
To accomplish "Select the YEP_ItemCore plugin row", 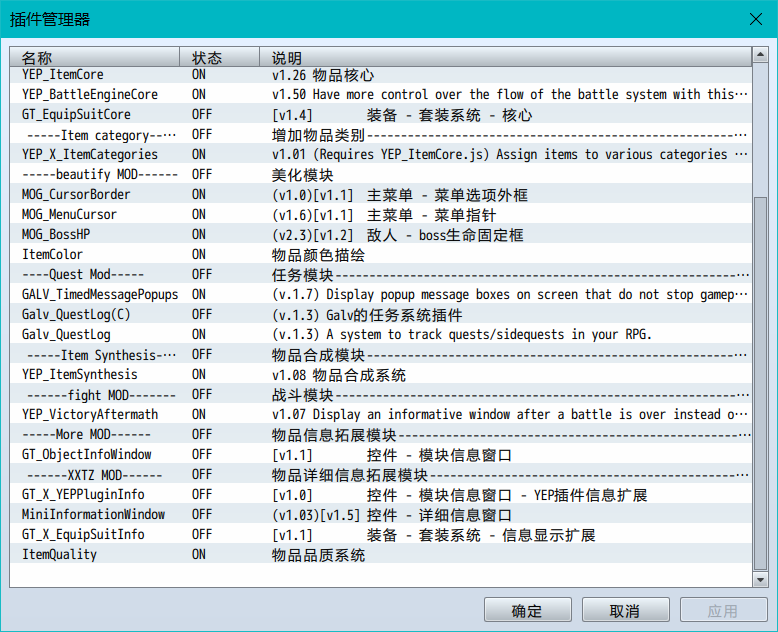I will [x=381, y=74].
